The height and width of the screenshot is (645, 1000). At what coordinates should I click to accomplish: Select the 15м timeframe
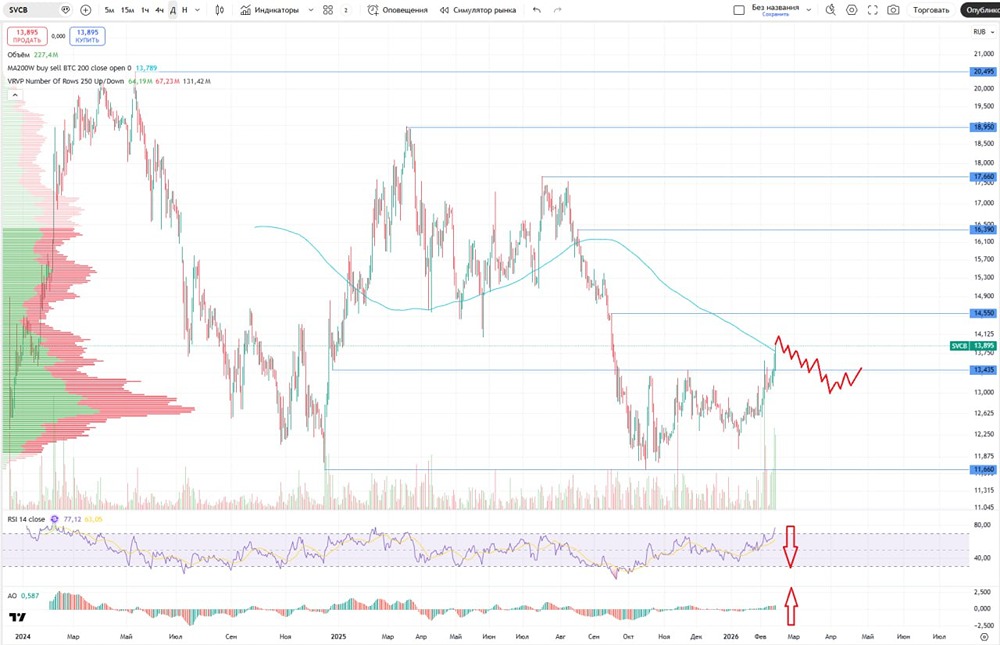click(x=128, y=10)
